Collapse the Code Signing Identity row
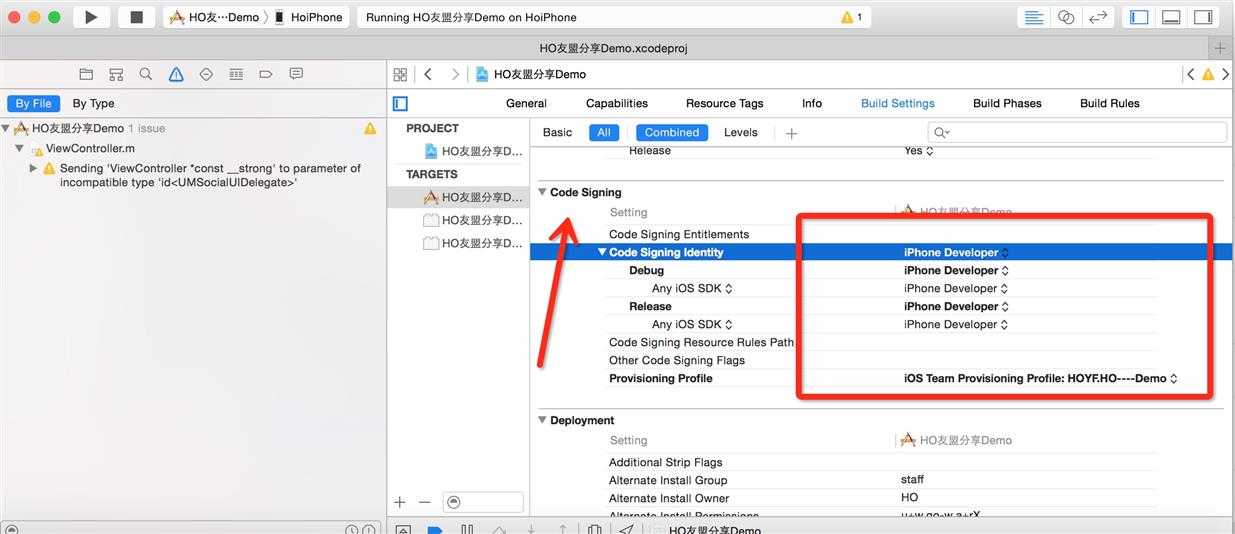 click(602, 252)
